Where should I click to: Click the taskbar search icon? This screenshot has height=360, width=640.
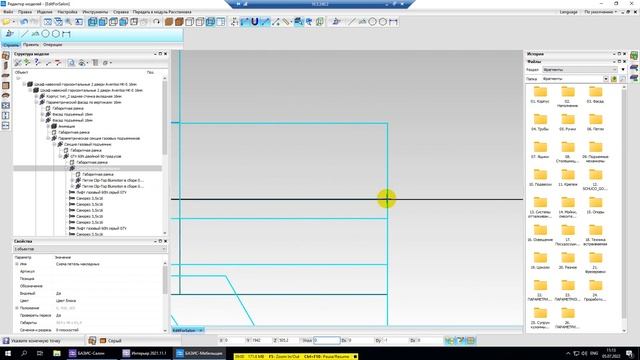24,353
